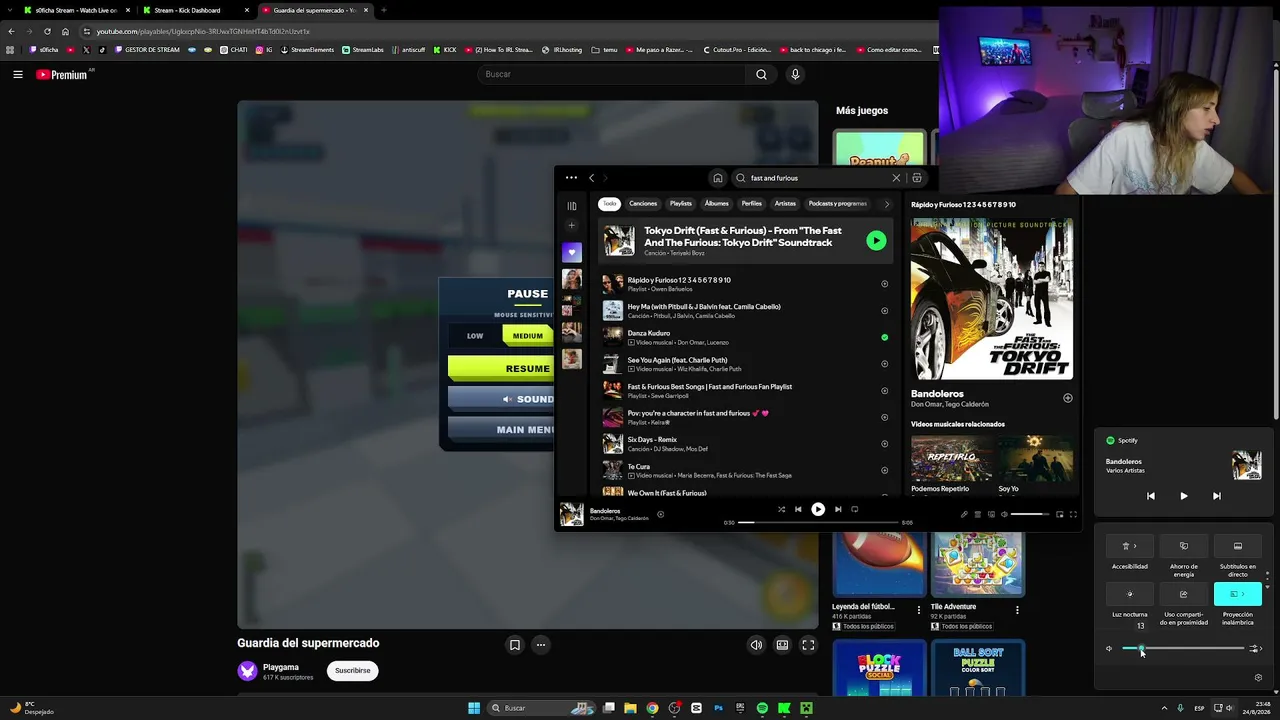Select the Podcasts y programas filter chip
Viewport: 1280px width, 720px height.
tap(838, 204)
